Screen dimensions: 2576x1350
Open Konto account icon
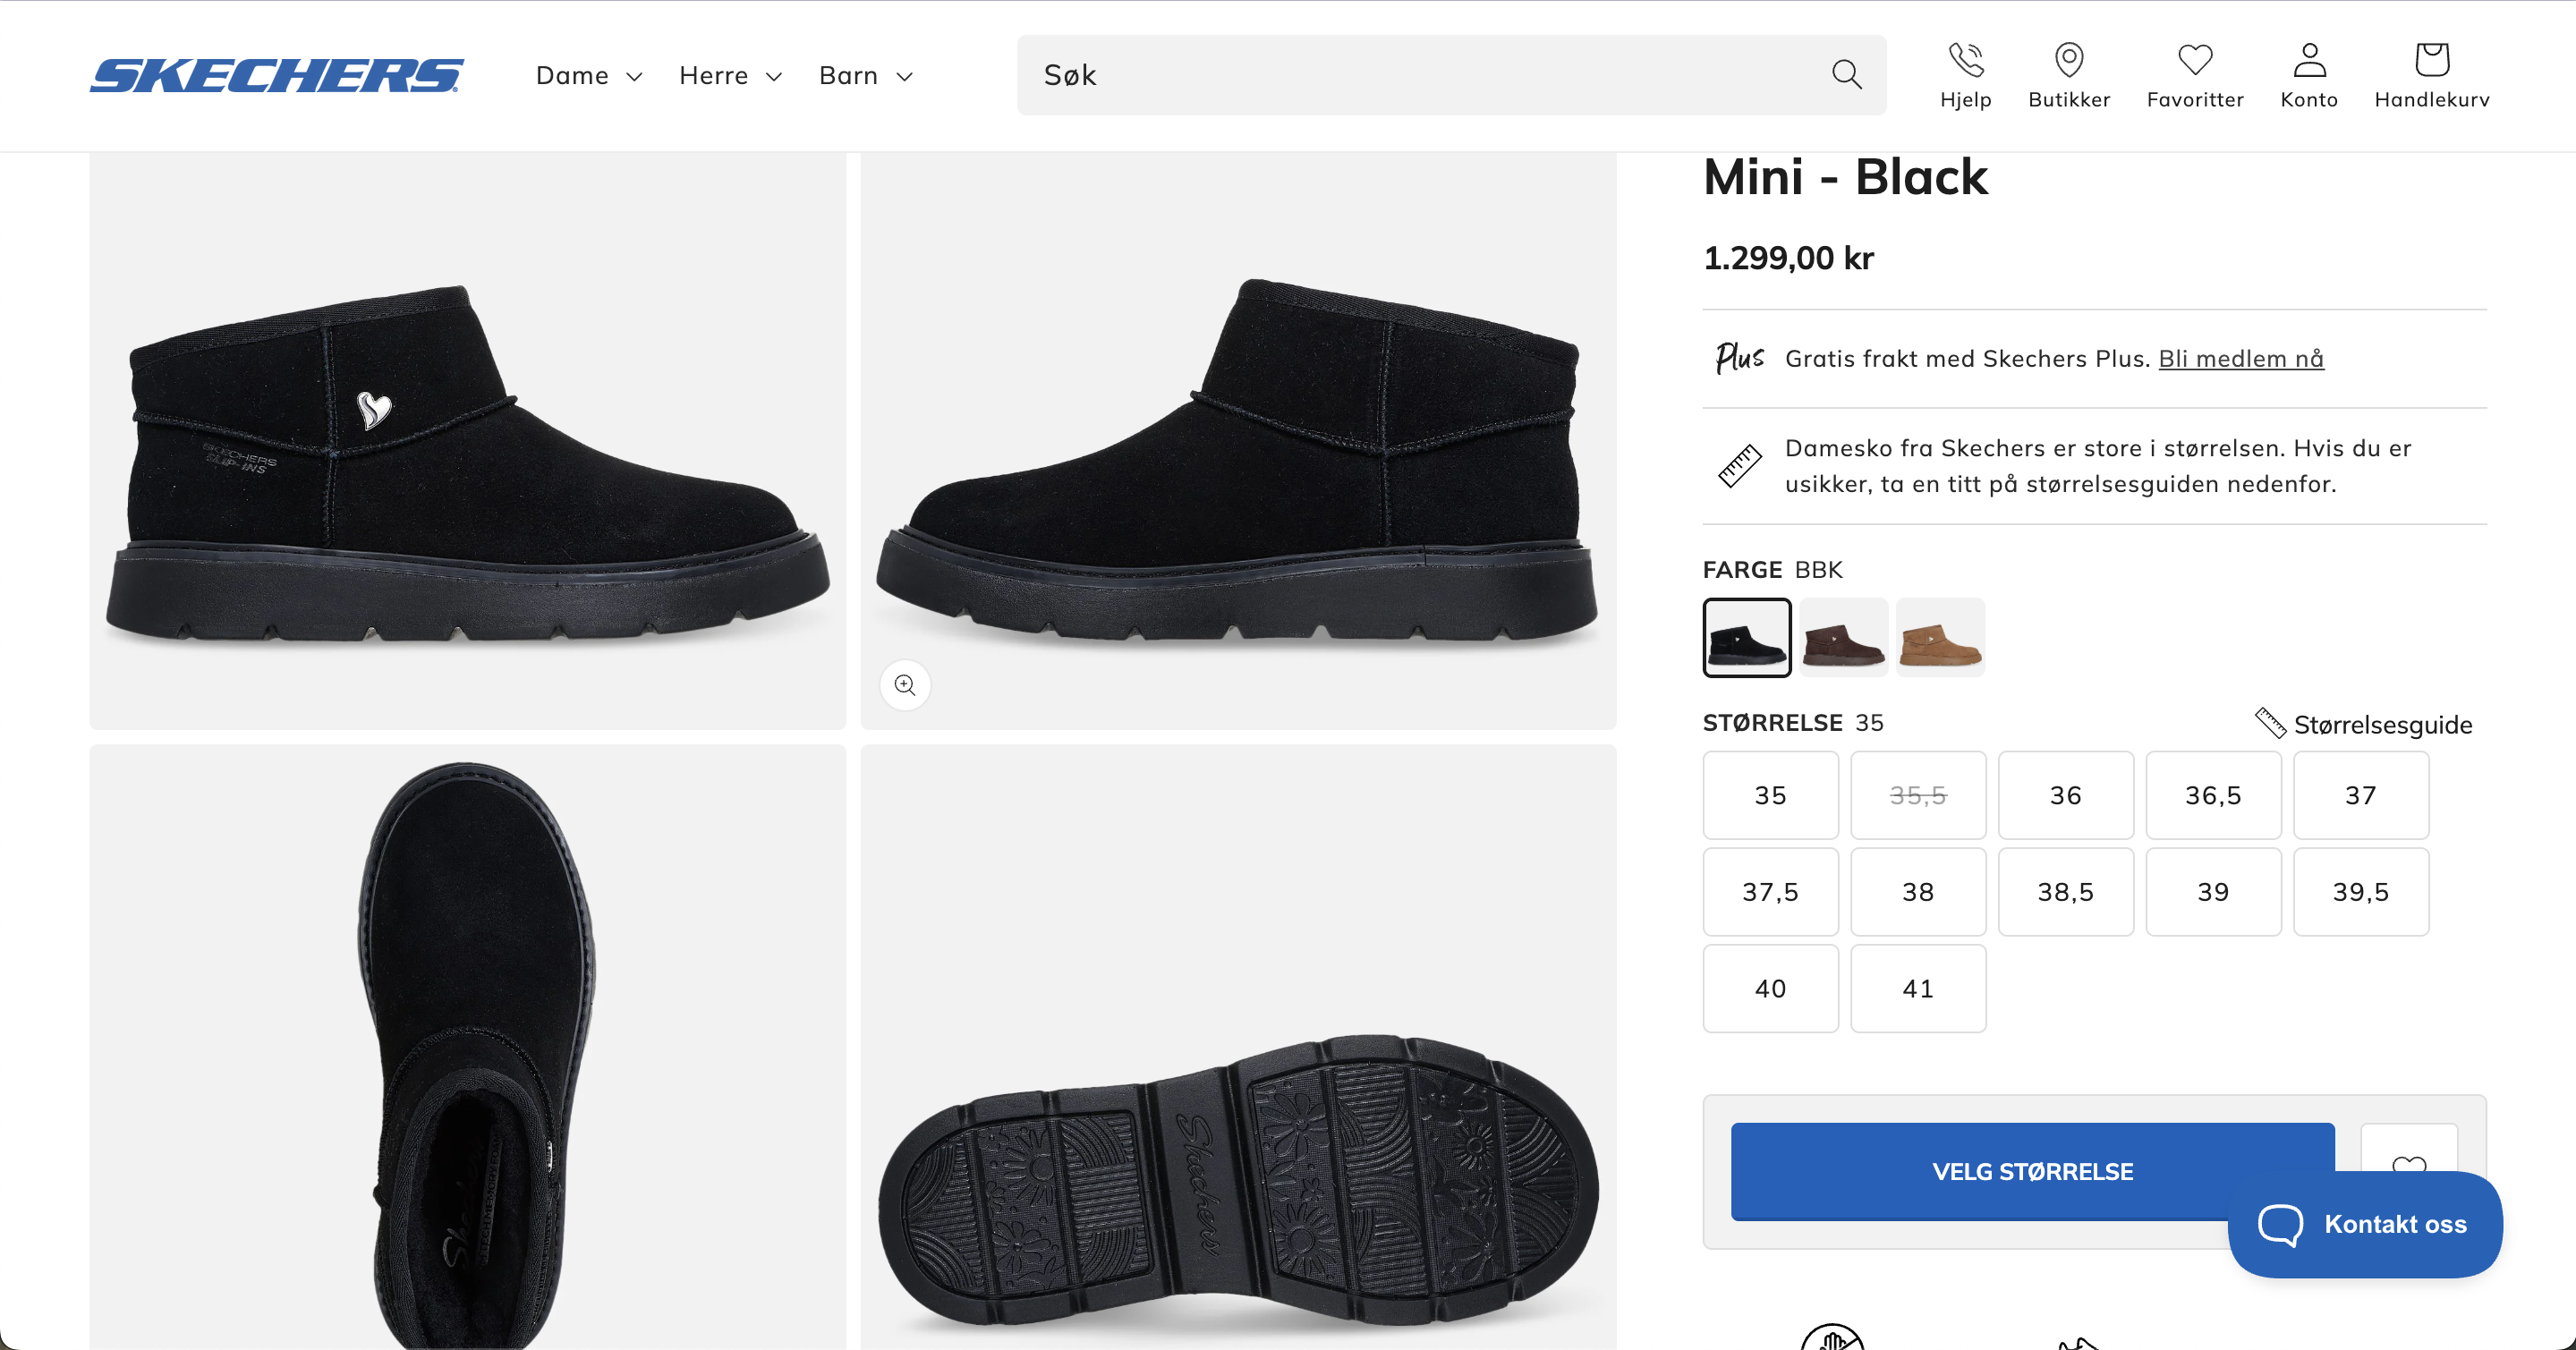tap(2308, 61)
